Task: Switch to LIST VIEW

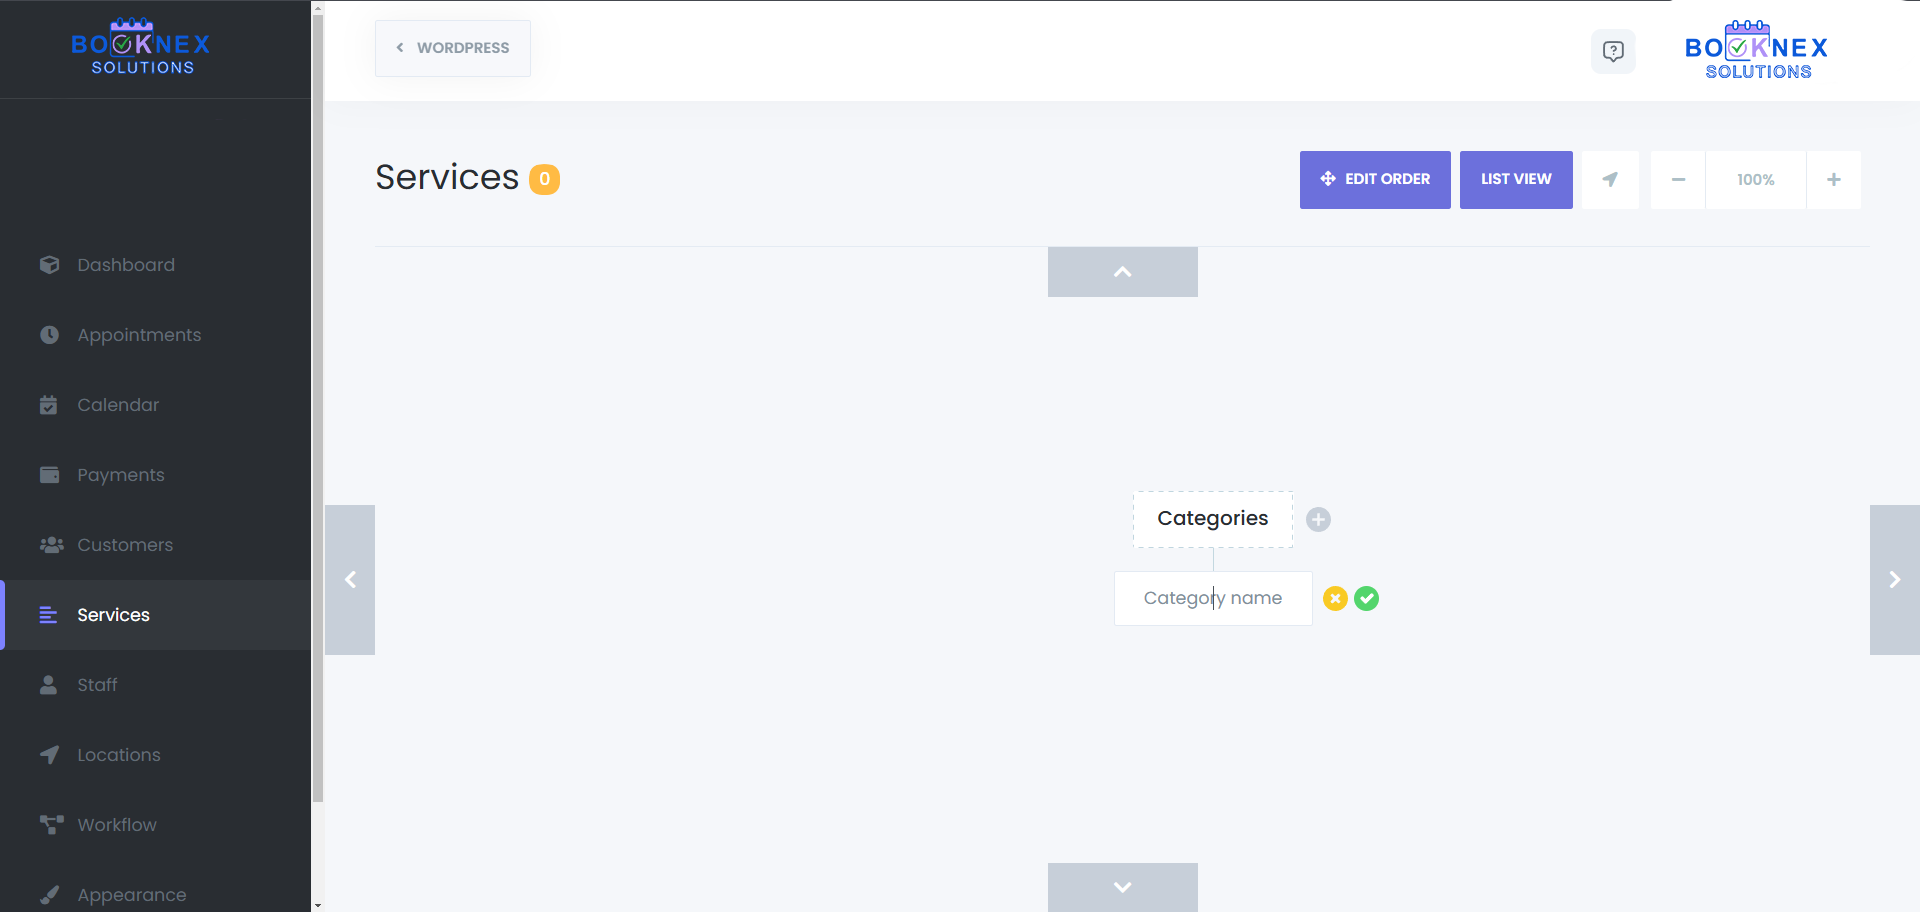Action: (x=1515, y=179)
